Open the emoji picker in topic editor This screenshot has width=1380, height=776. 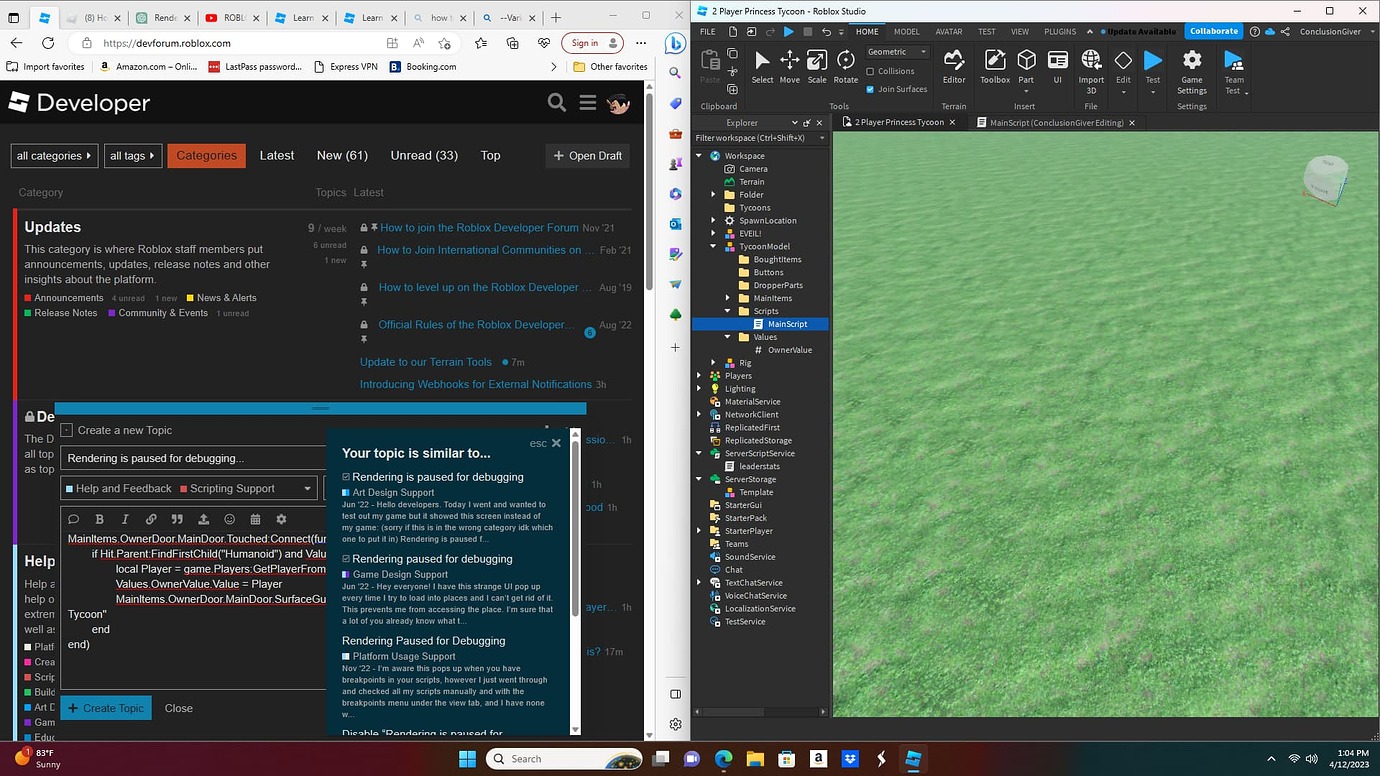coord(229,519)
